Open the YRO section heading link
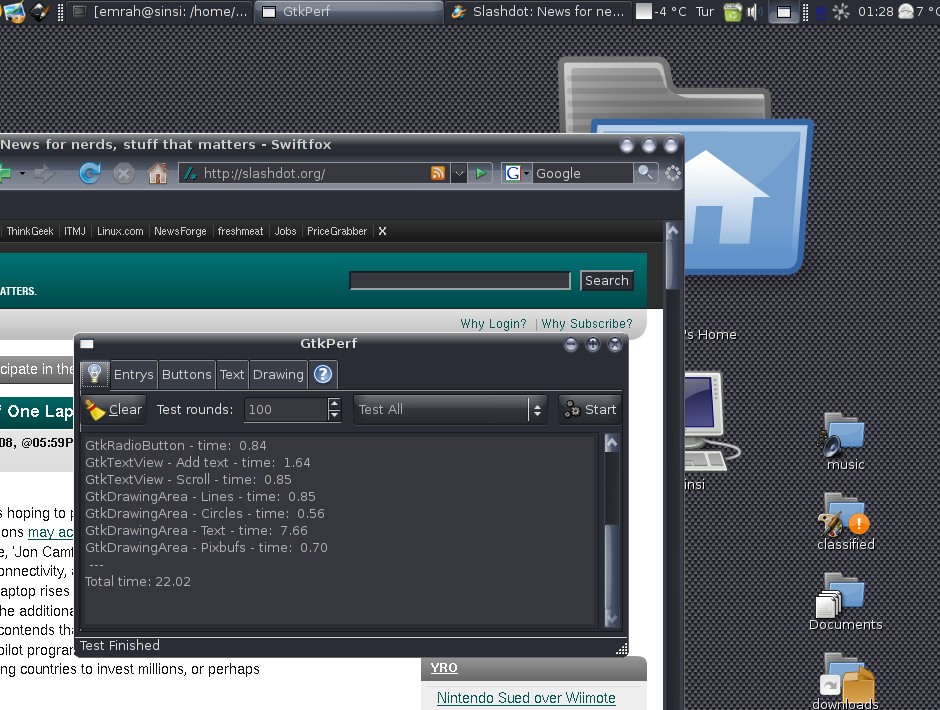This screenshot has height=710, width=940. tap(444, 667)
